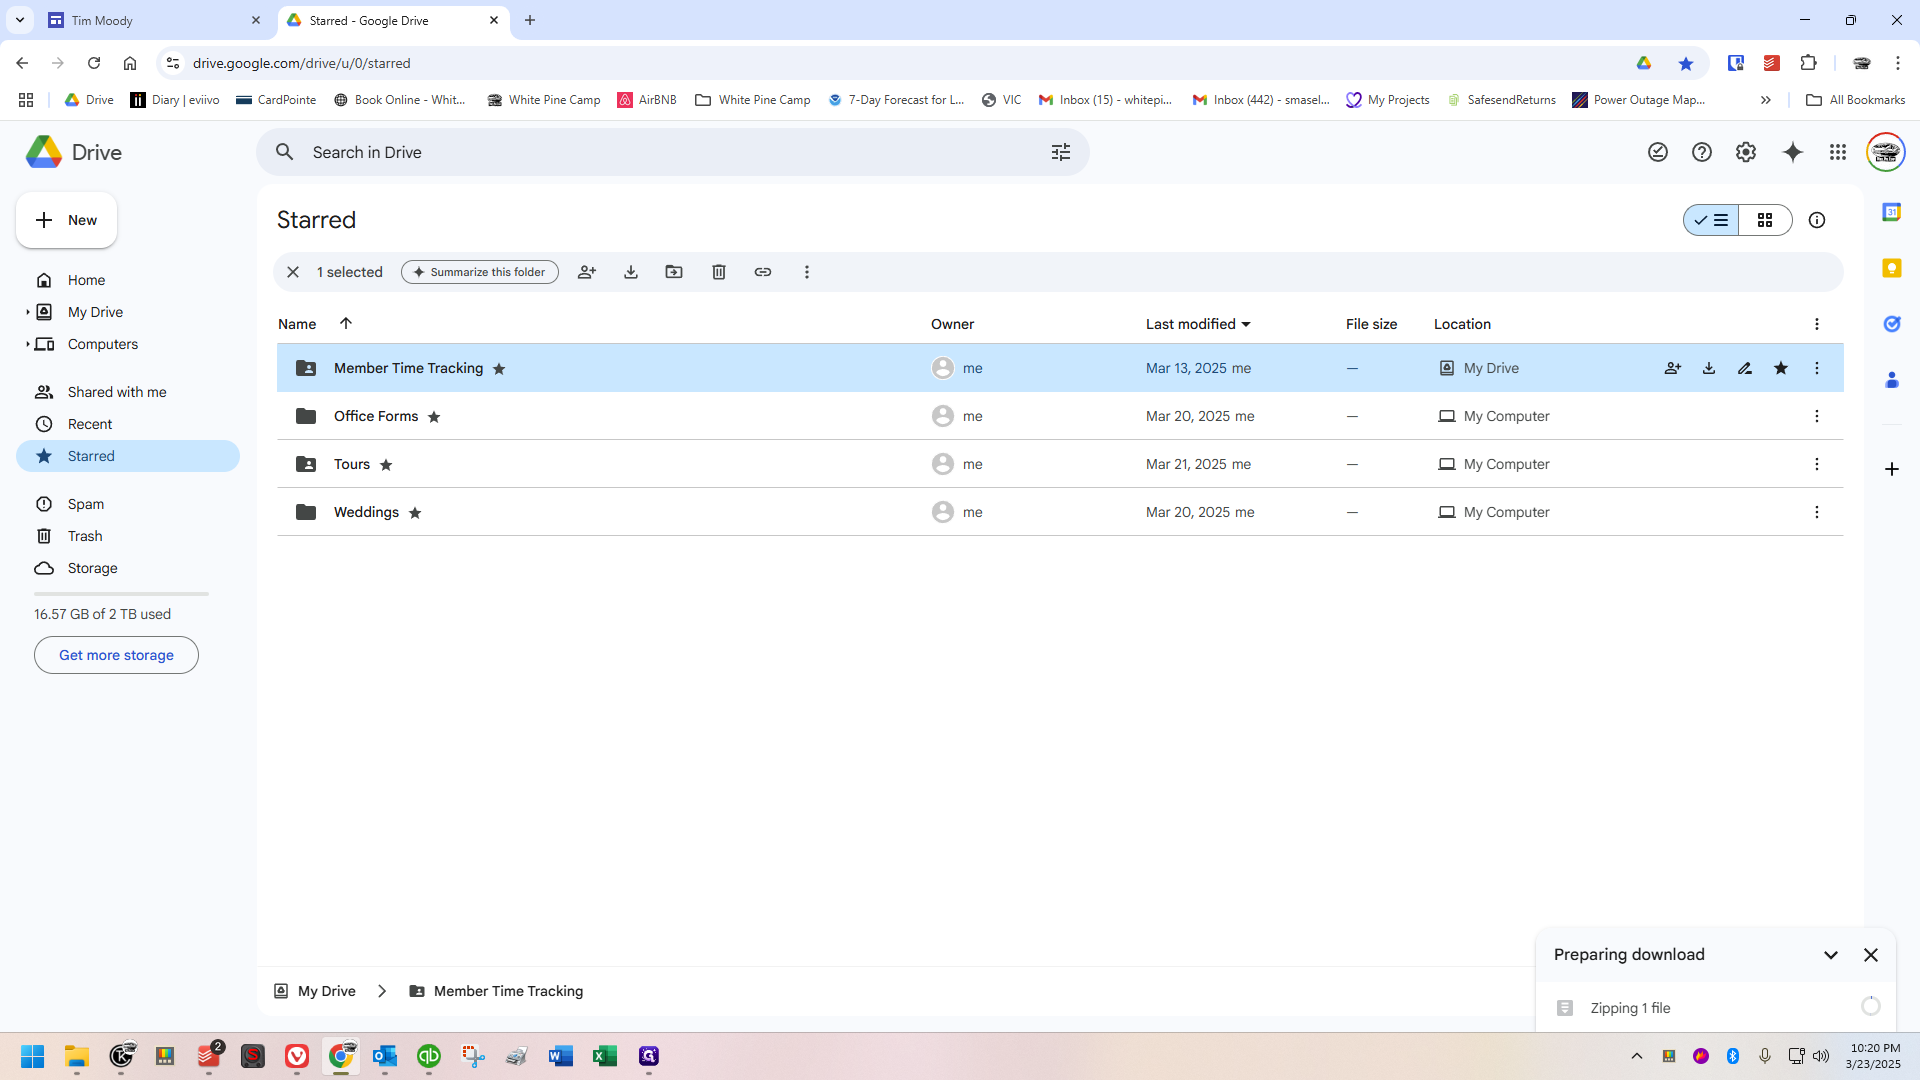Open the browser tab search dropdown

point(20,20)
